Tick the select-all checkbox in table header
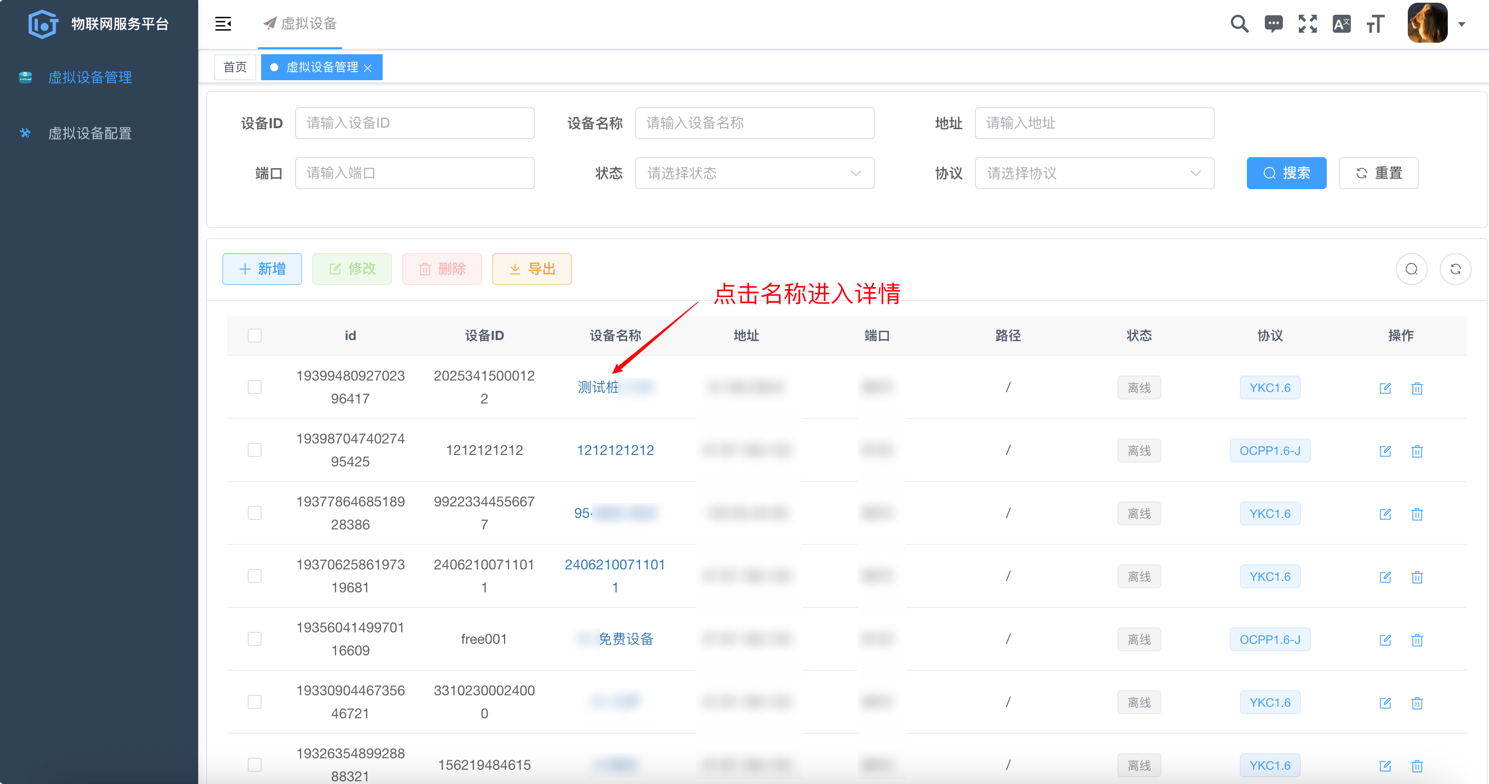This screenshot has width=1489, height=784. pyautogui.click(x=255, y=336)
